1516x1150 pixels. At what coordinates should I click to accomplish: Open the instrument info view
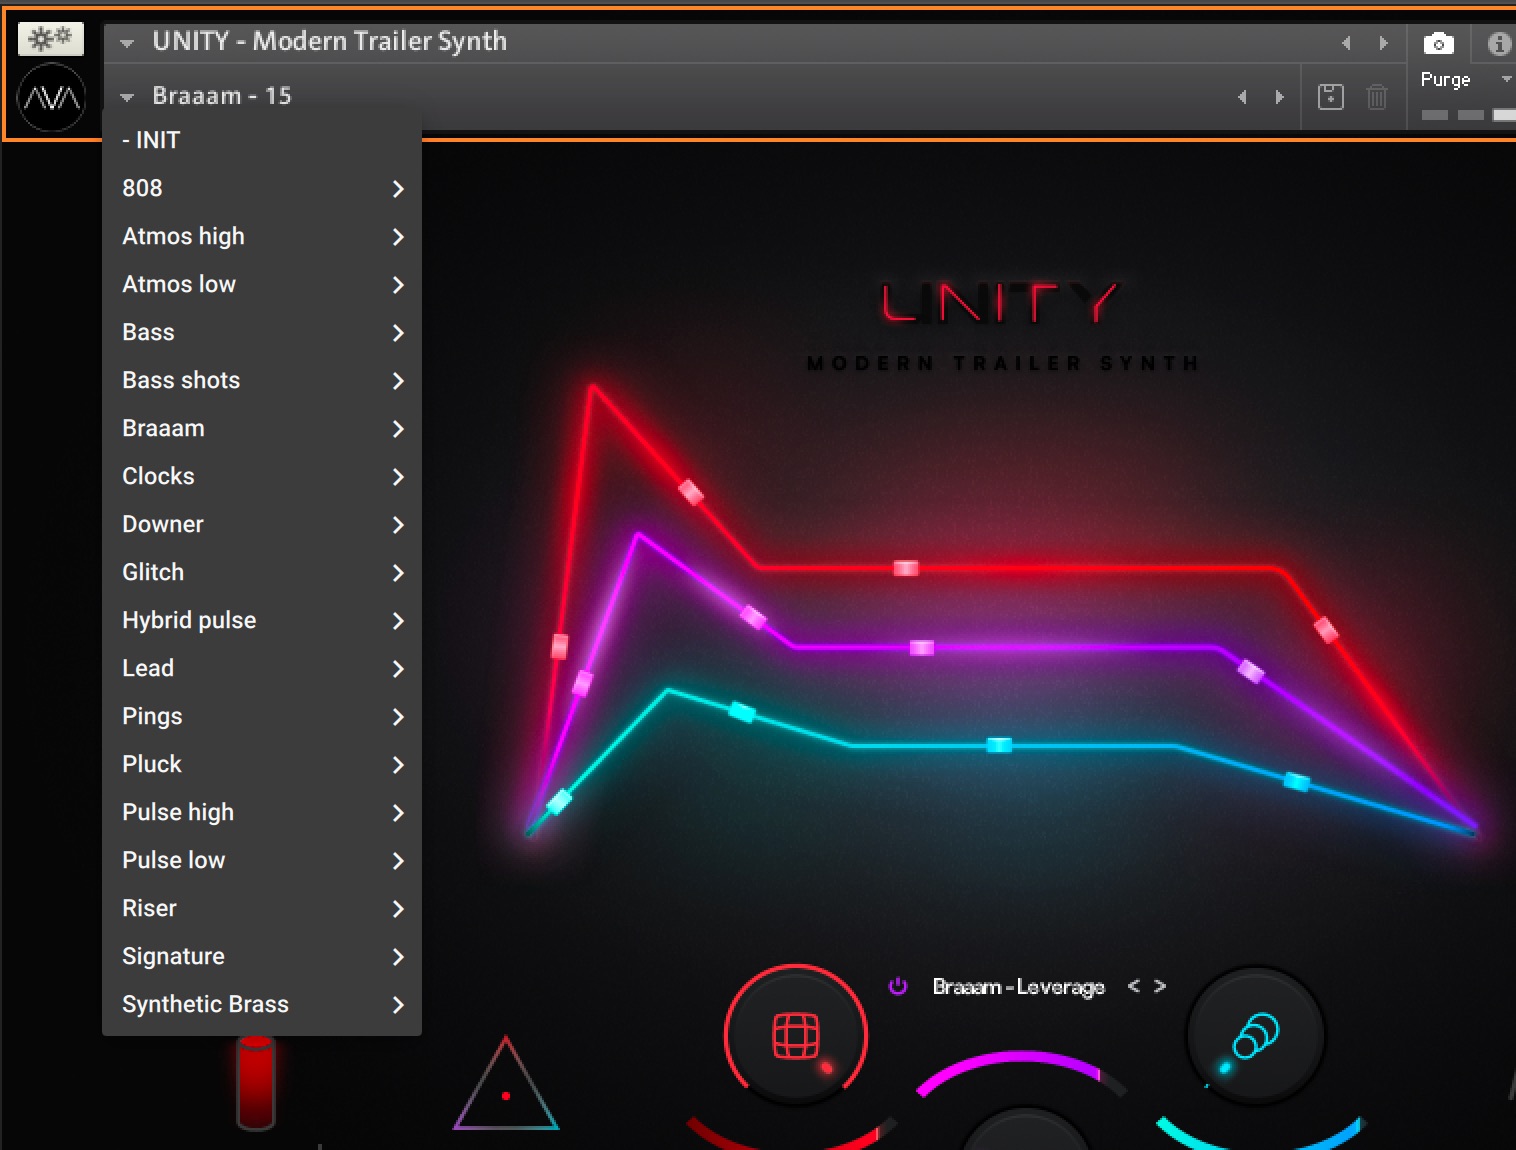[1498, 43]
